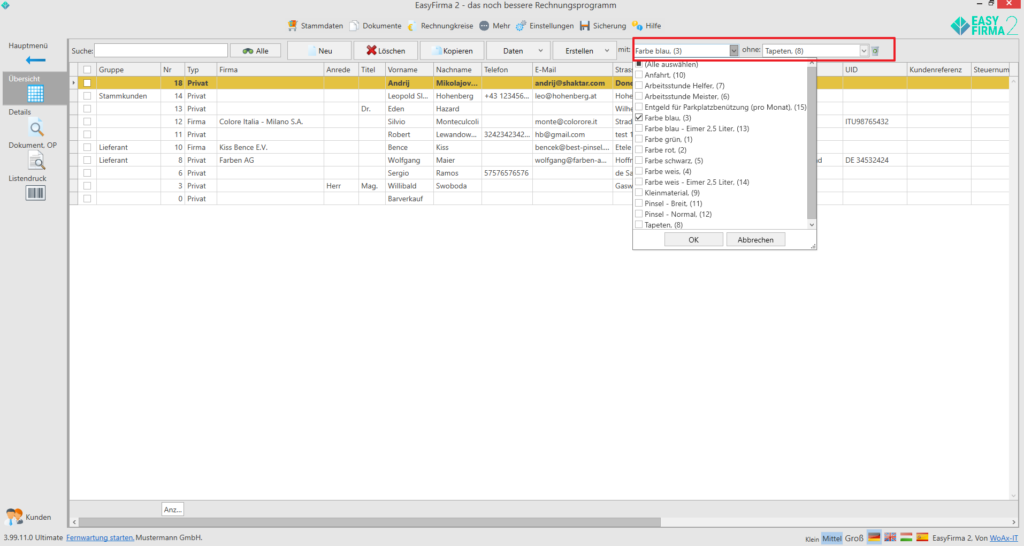Switch language with UK flag
The height and width of the screenshot is (546, 1024).
tap(890, 538)
